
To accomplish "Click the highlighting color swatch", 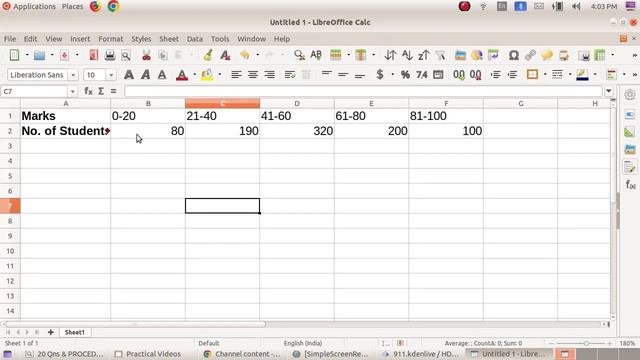I will pos(207,75).
